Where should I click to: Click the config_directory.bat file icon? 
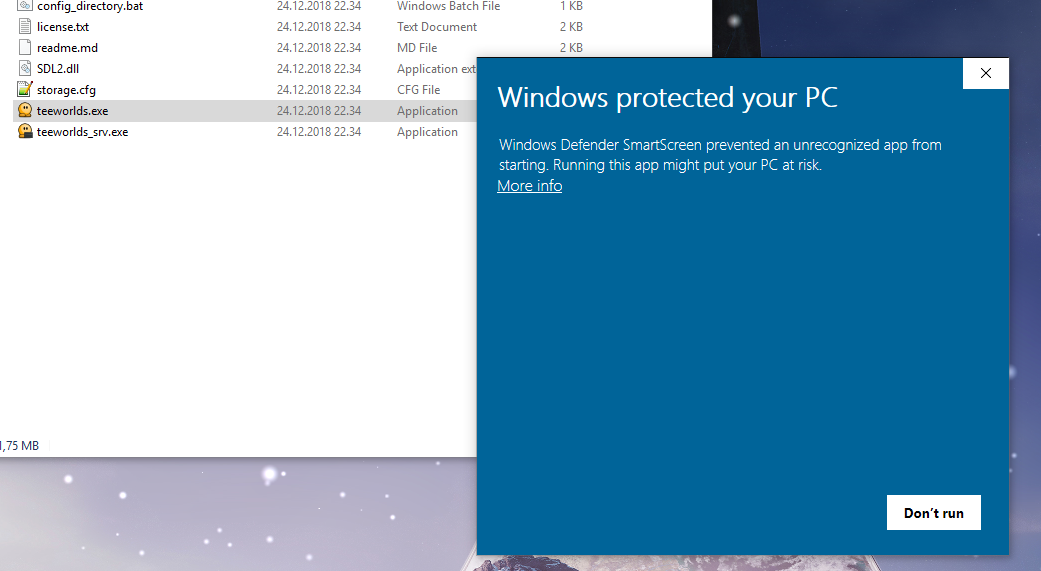tap(26, 6)
